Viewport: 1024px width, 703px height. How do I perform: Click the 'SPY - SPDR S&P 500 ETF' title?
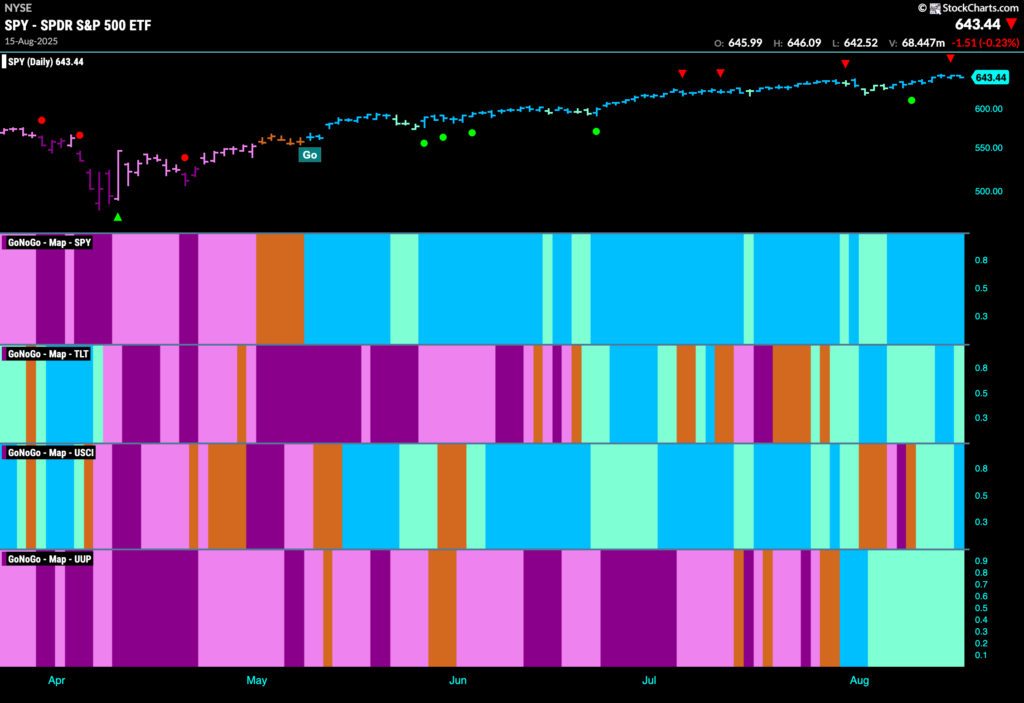pyautogui.click(x=78, y=25)
